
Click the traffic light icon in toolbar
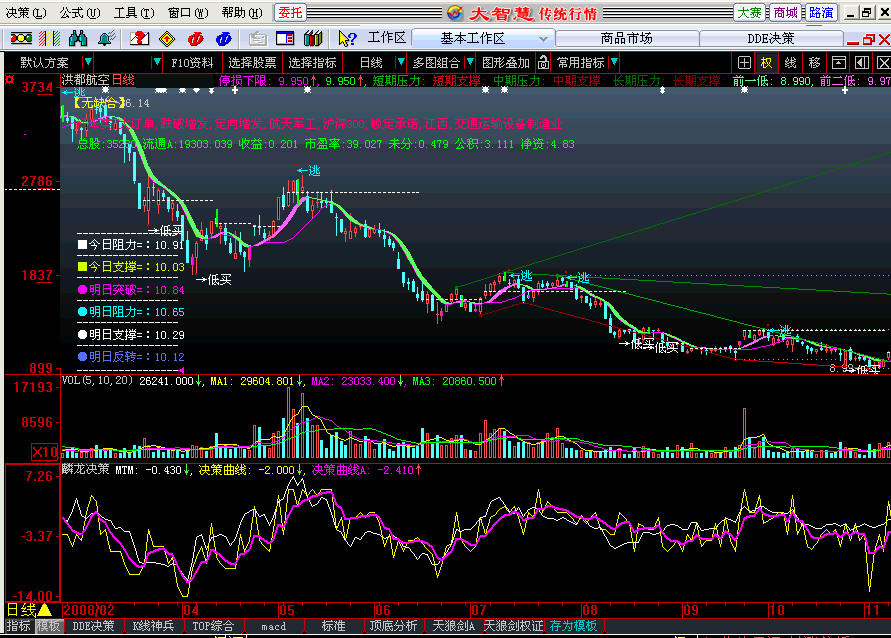pos(21,39)
